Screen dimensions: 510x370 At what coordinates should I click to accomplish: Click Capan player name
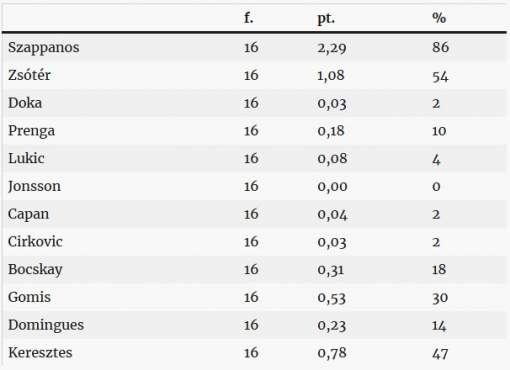coord(28,214)
